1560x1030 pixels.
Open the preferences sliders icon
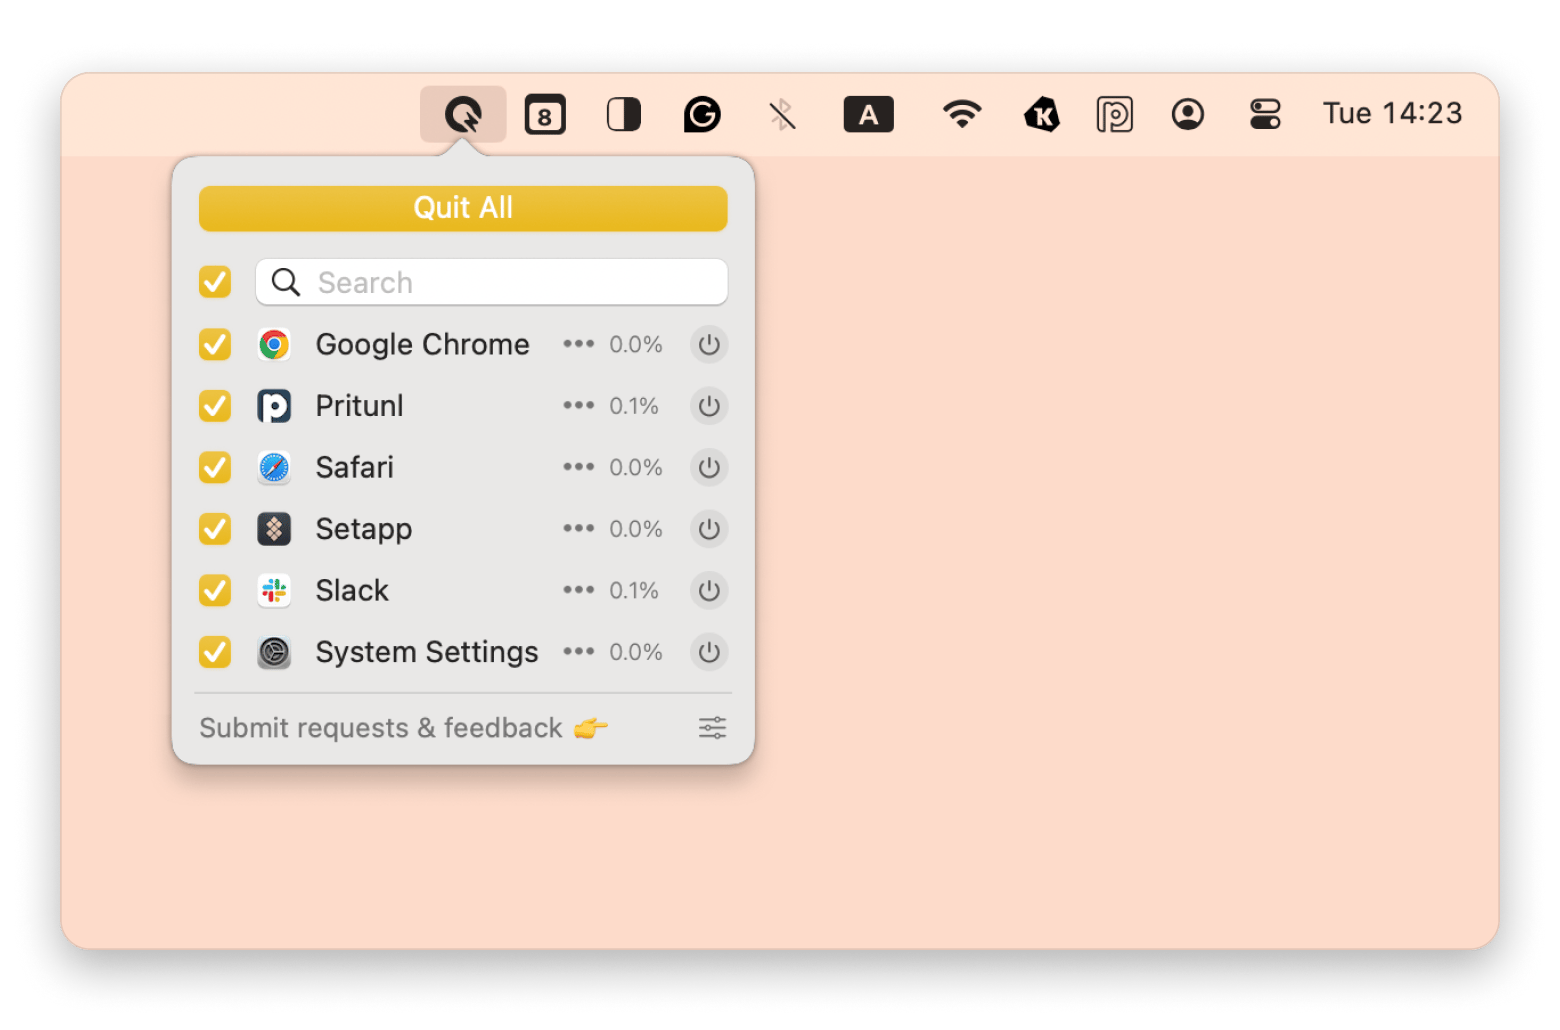(712, 728)
